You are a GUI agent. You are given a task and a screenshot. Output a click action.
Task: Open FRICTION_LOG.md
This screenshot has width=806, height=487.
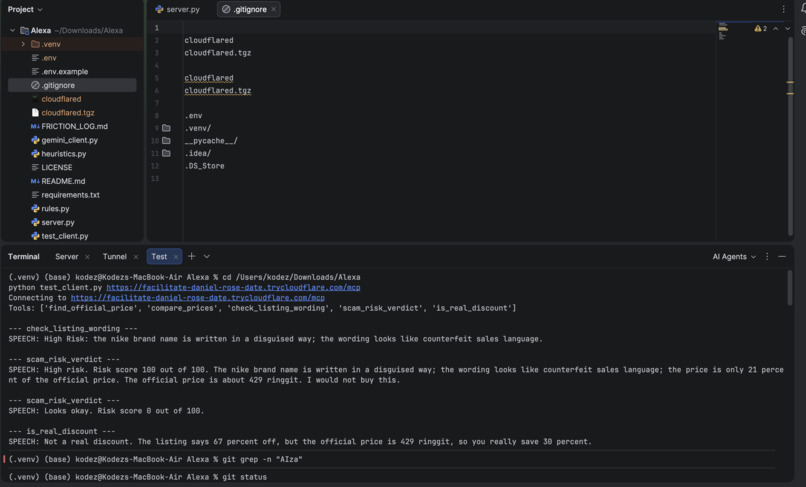(x=75, y=126)
